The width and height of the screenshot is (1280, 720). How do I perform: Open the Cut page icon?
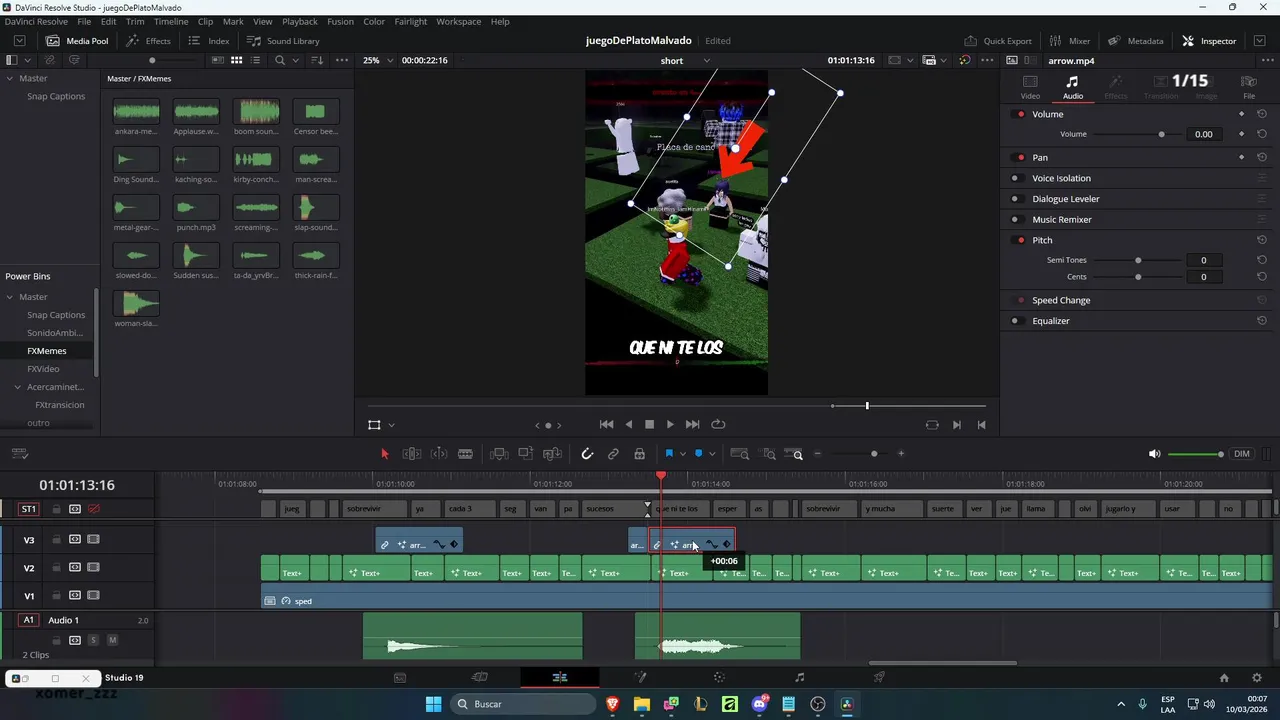(x=480, y=678)
